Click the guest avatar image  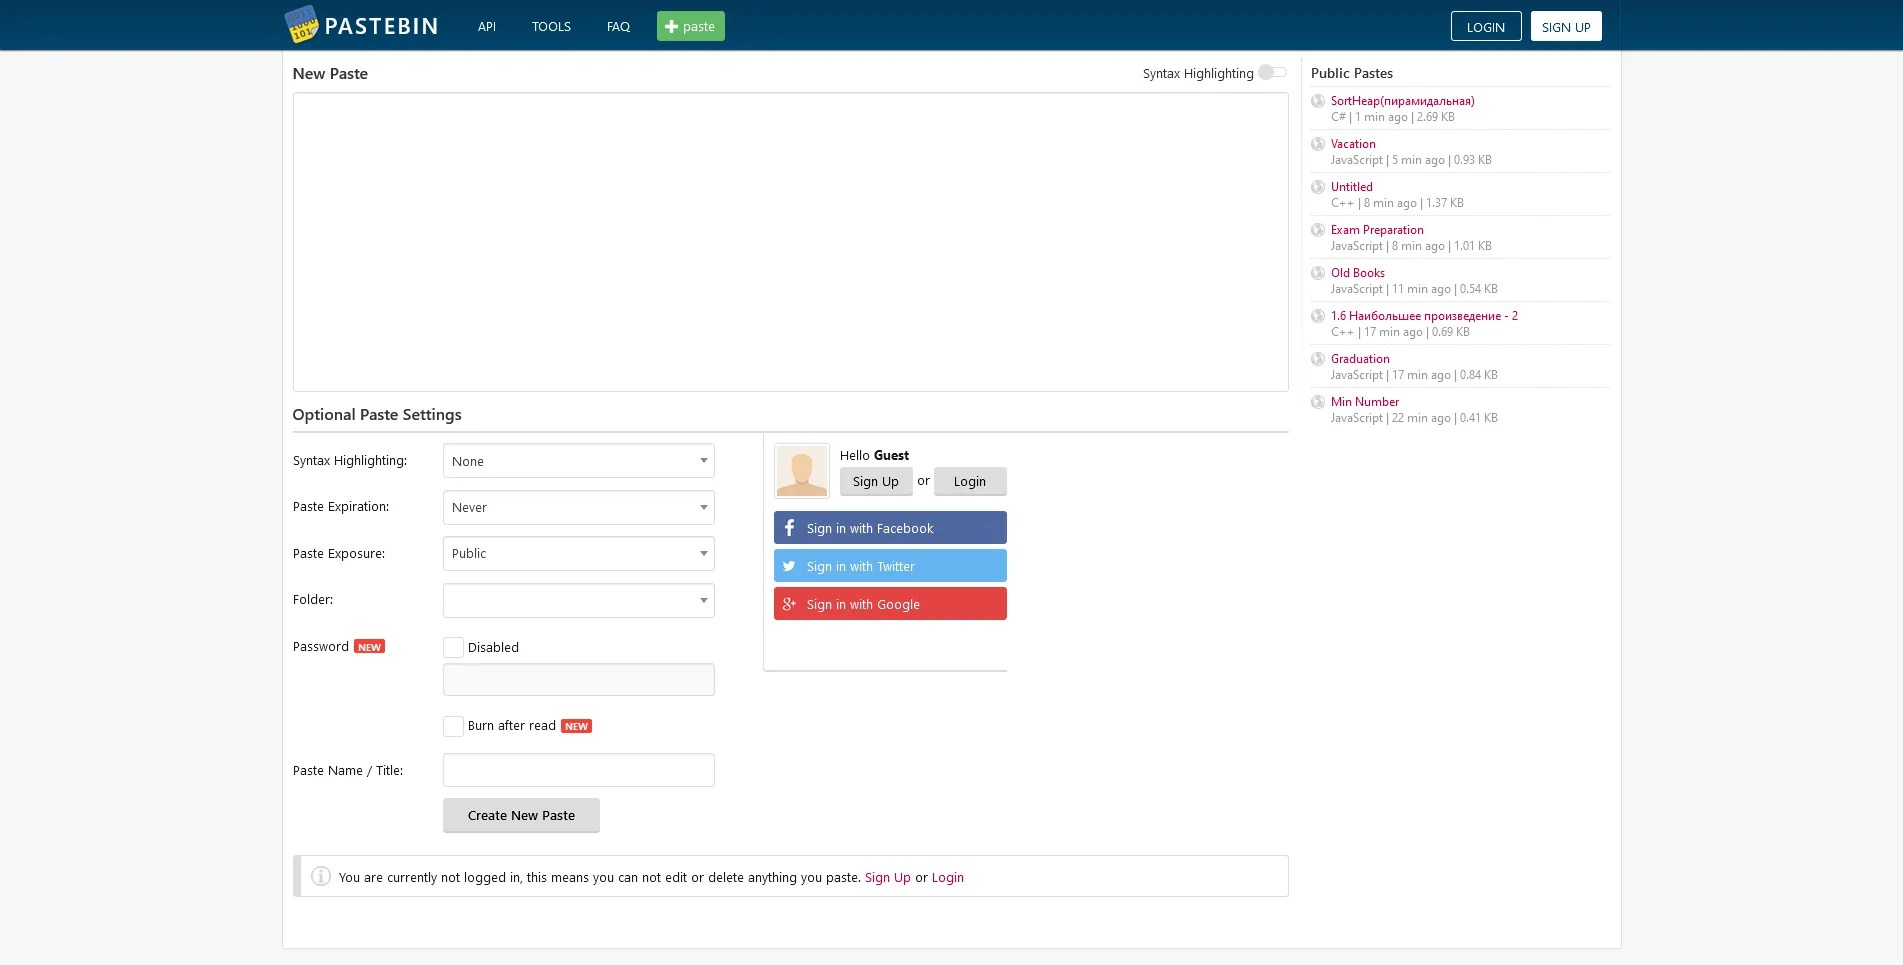coord(801,470)
